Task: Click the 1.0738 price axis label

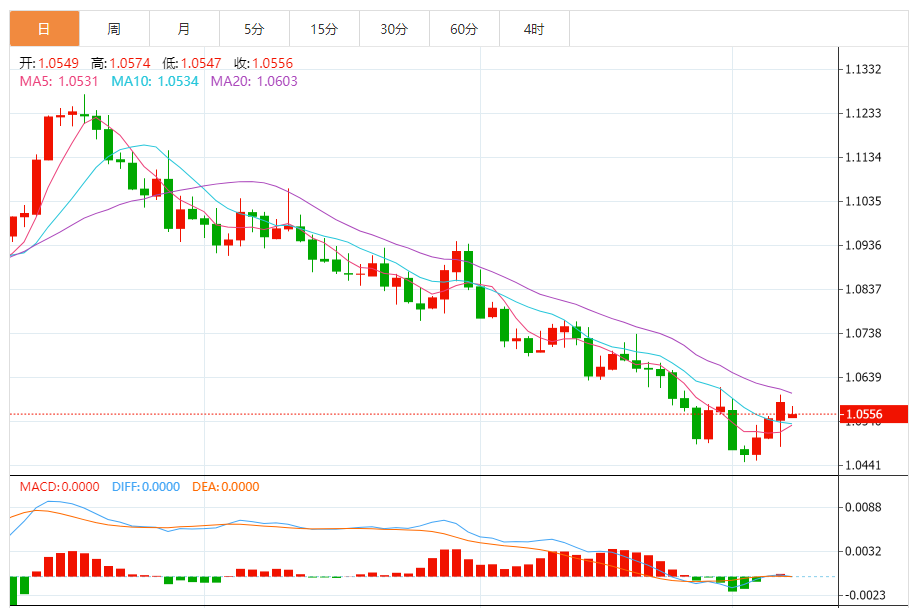Action: tap(863, 333)
